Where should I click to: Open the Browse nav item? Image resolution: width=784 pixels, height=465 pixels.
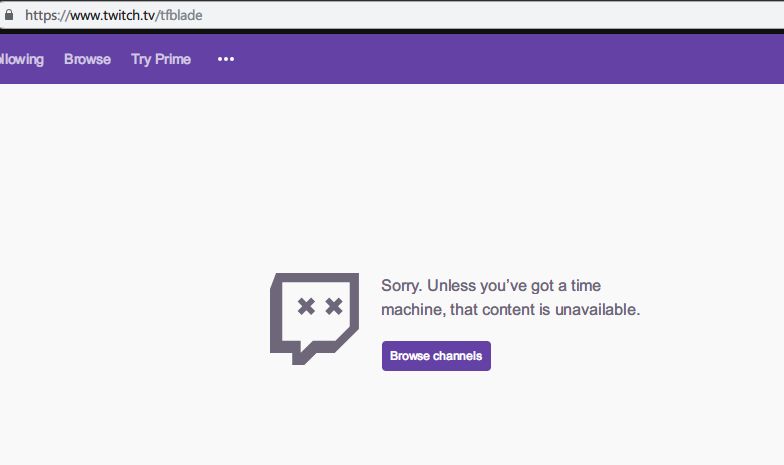coord(88,59)
